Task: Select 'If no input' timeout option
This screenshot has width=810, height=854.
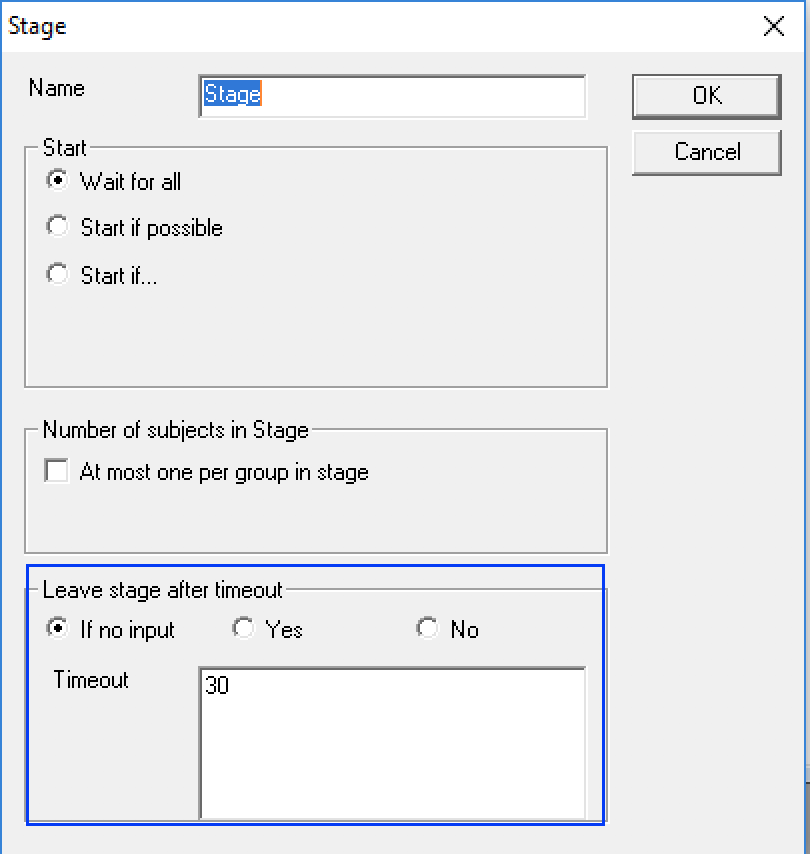Action: (x=57, y=629)
